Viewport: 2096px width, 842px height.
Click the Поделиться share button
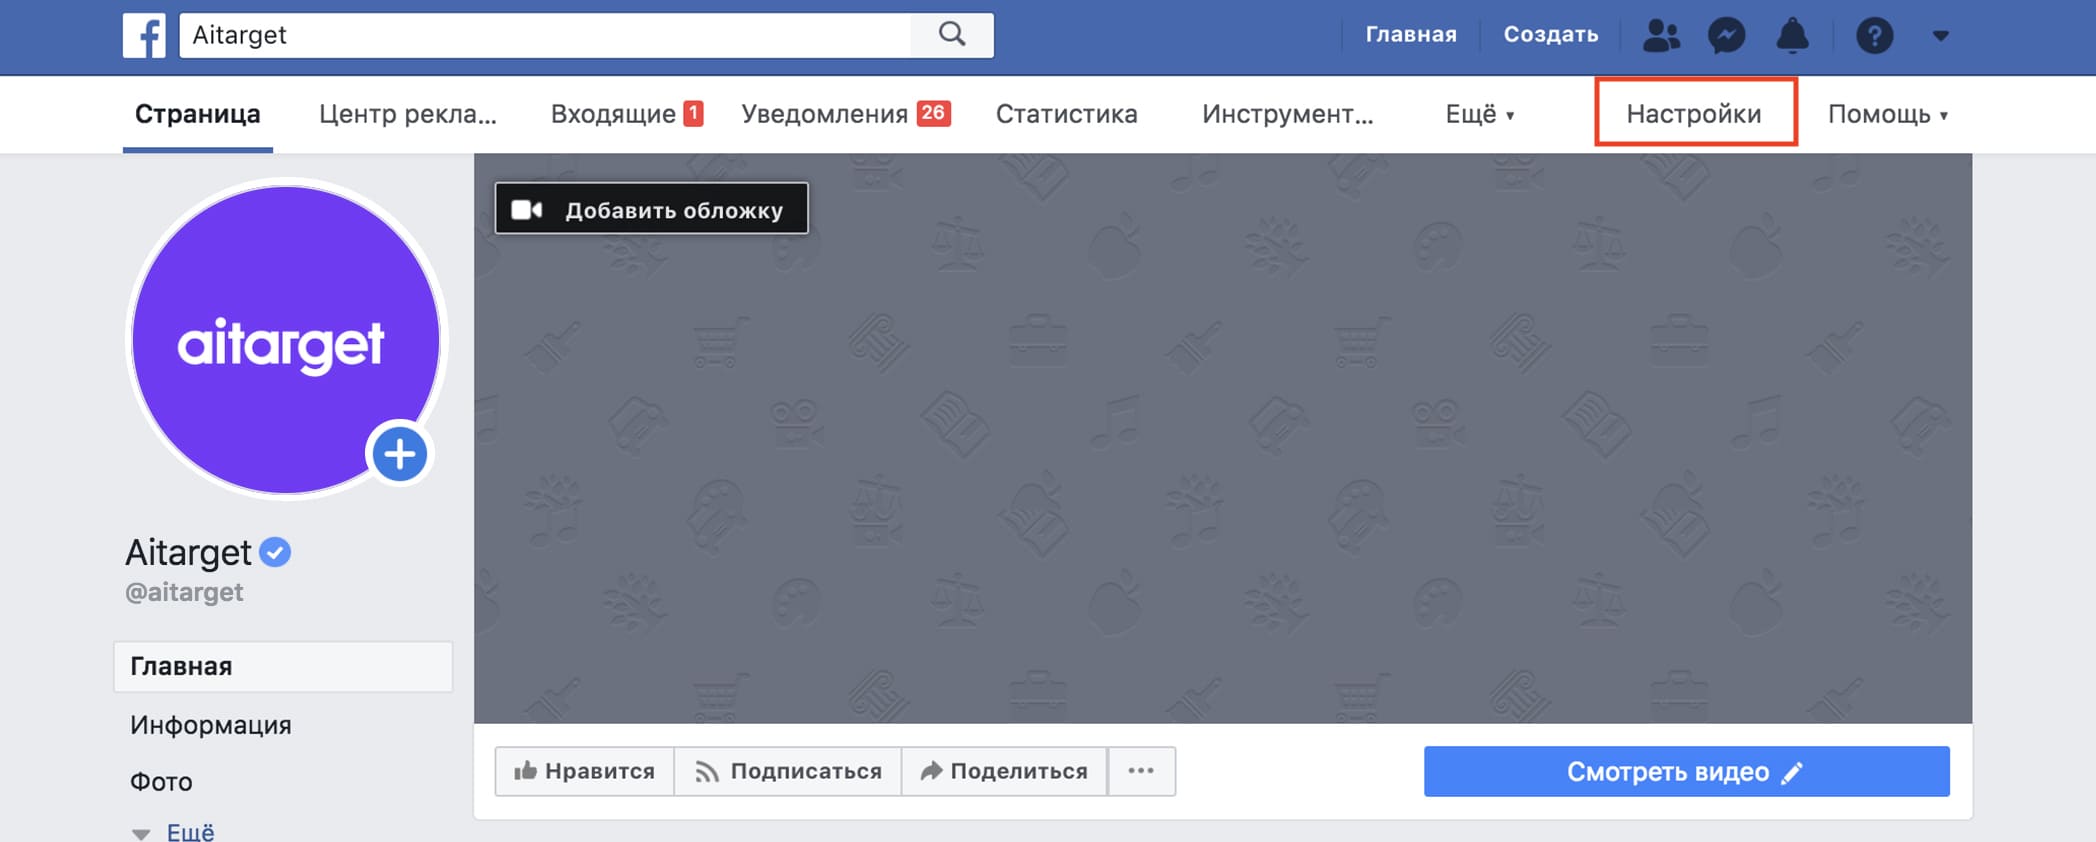(1004, 771)
